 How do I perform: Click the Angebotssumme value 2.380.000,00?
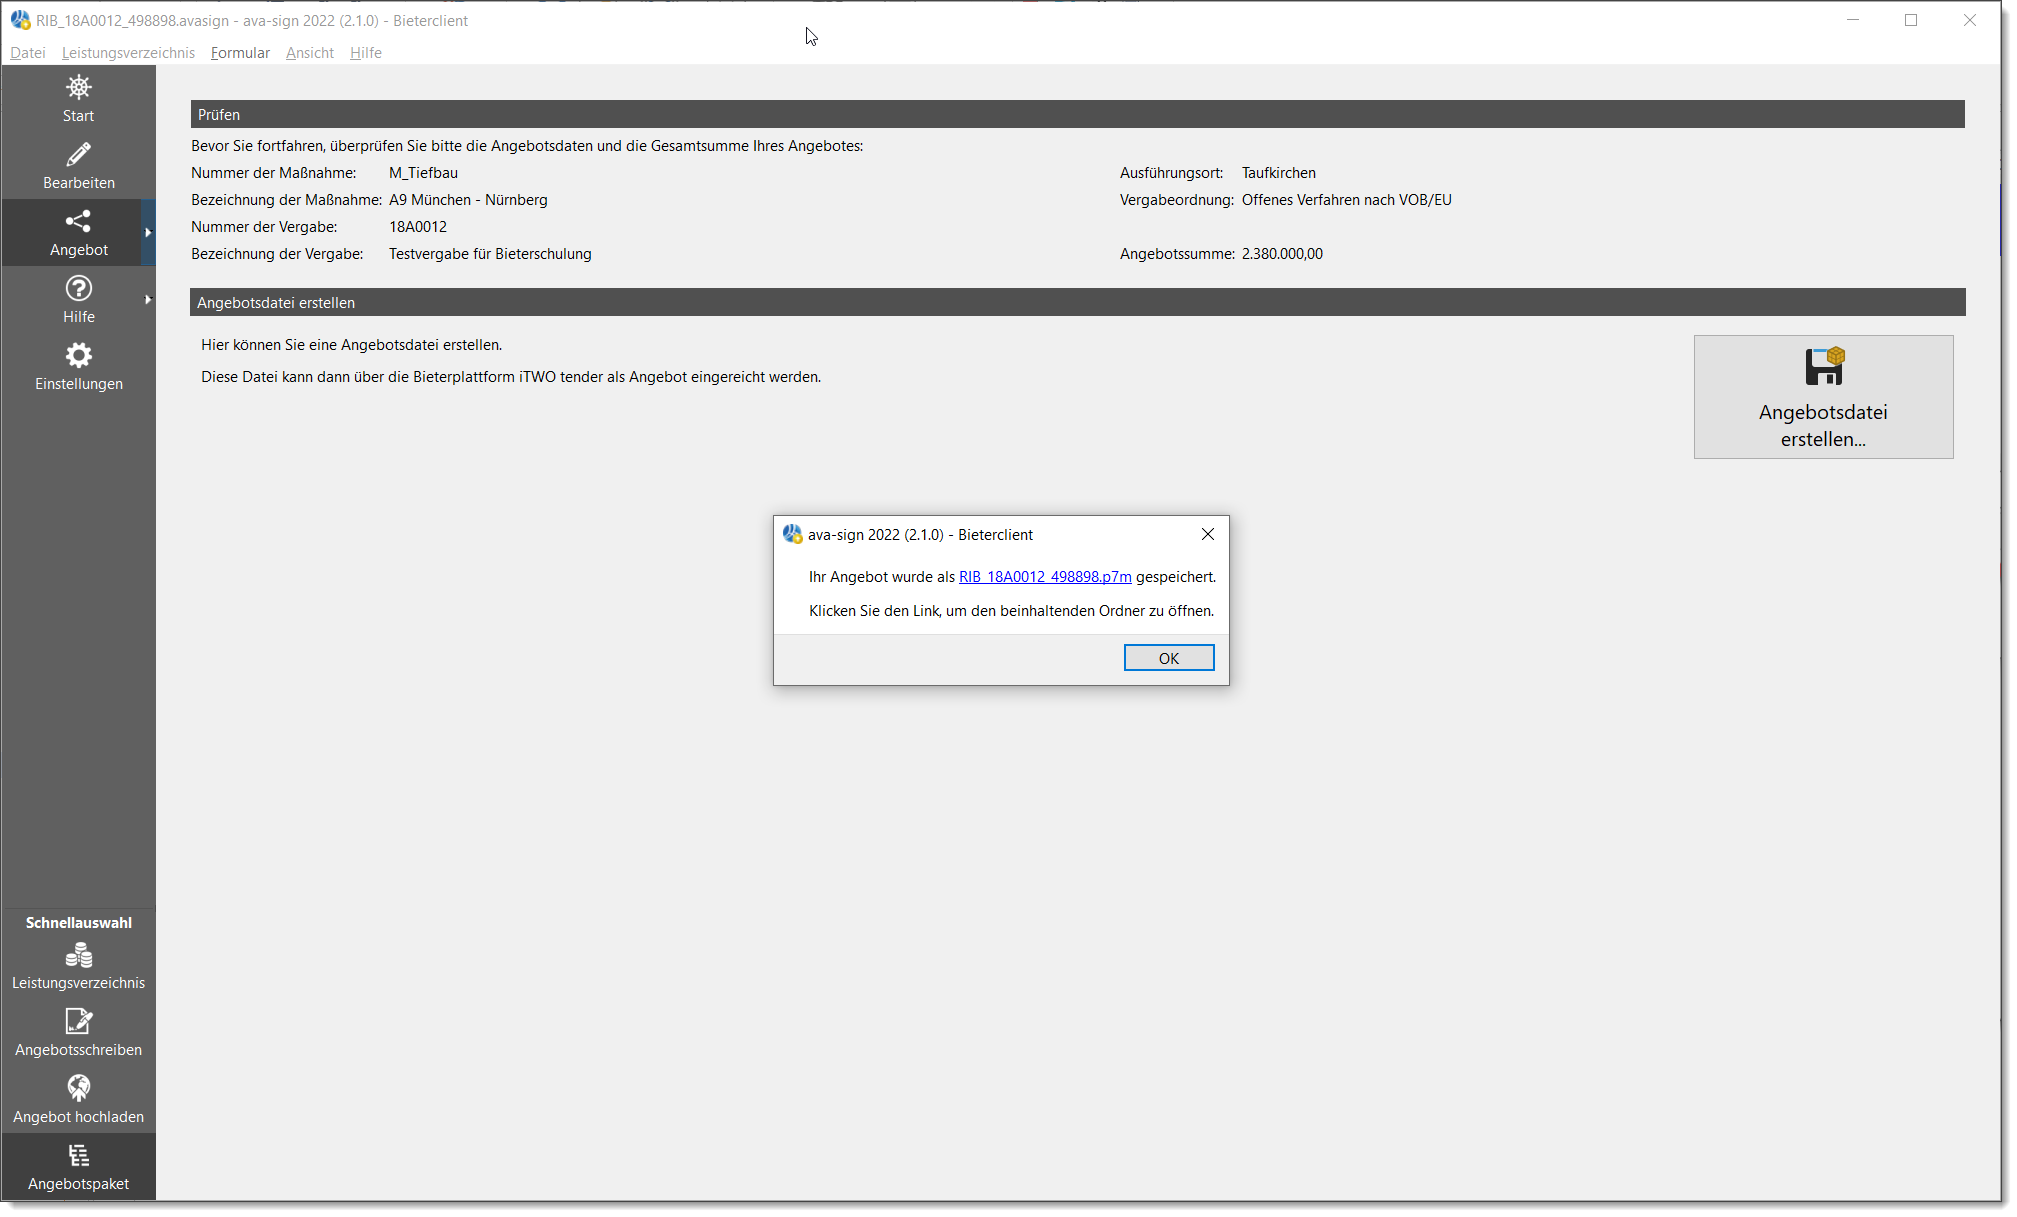click(x=1282, y=254)
